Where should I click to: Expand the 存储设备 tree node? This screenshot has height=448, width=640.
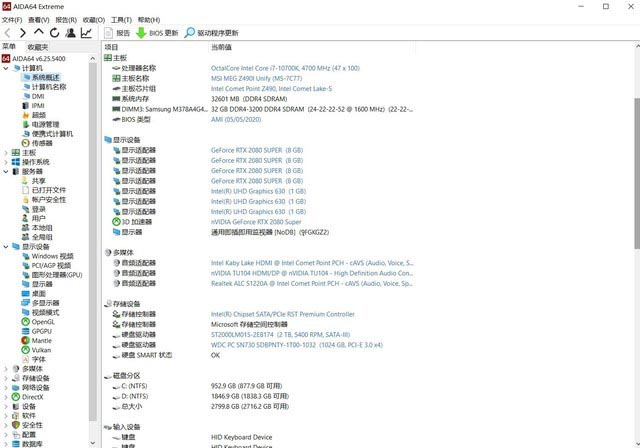(x=6, y=378)
